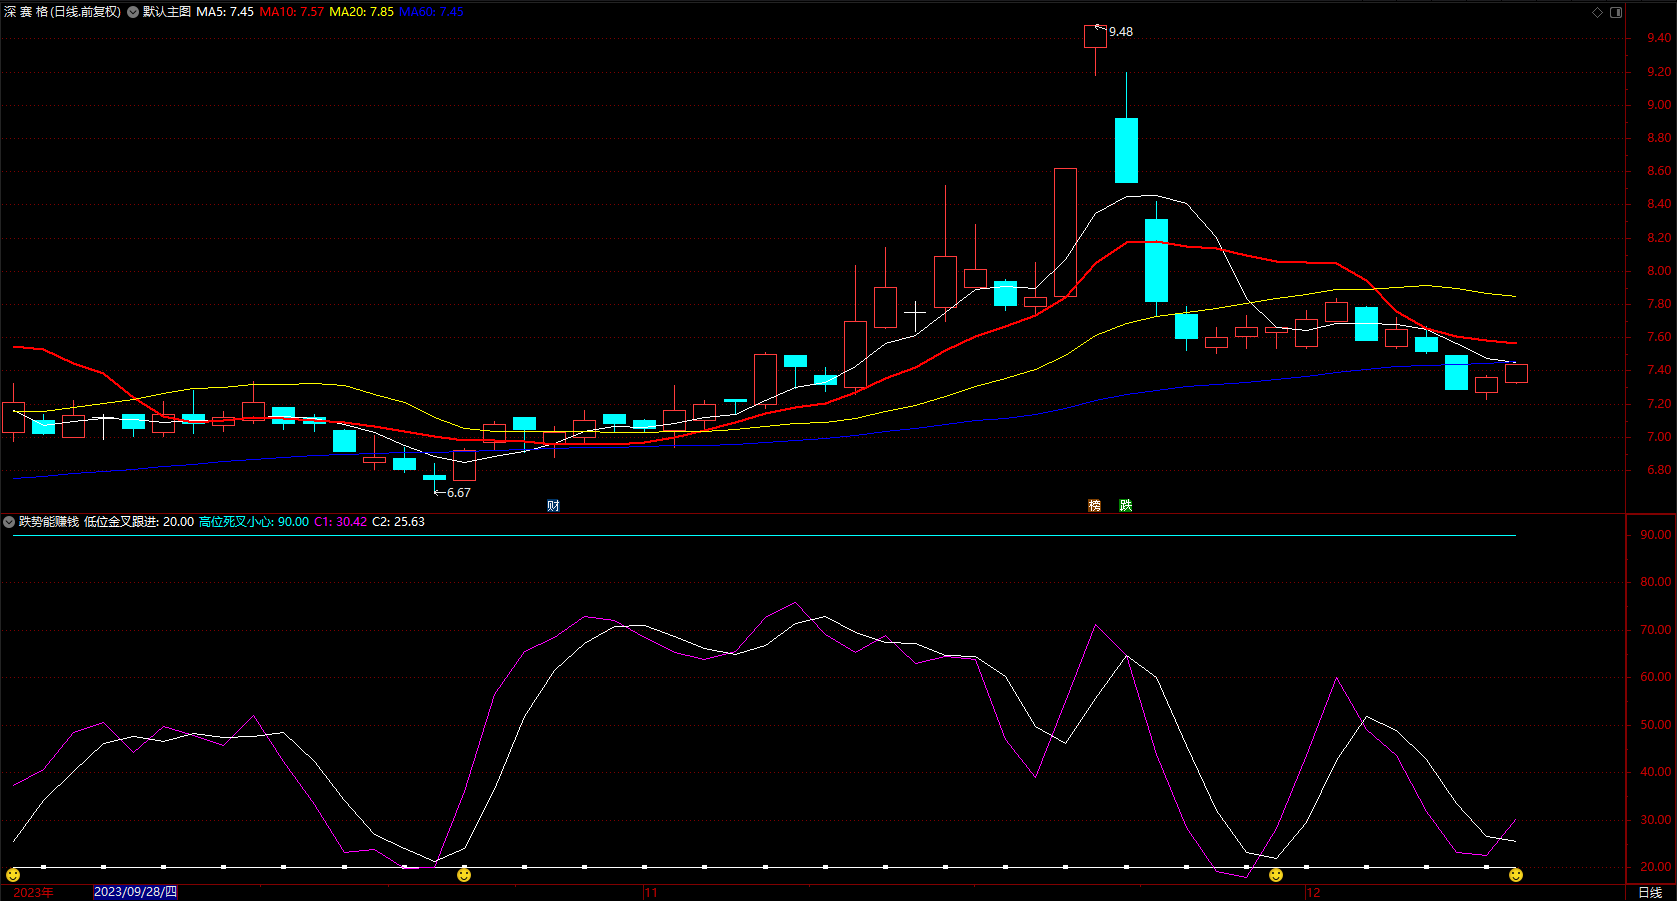Screen dimensions: 1677x901
Task: Click the 90.00 indicator axis label
Action: point(1656,535)
